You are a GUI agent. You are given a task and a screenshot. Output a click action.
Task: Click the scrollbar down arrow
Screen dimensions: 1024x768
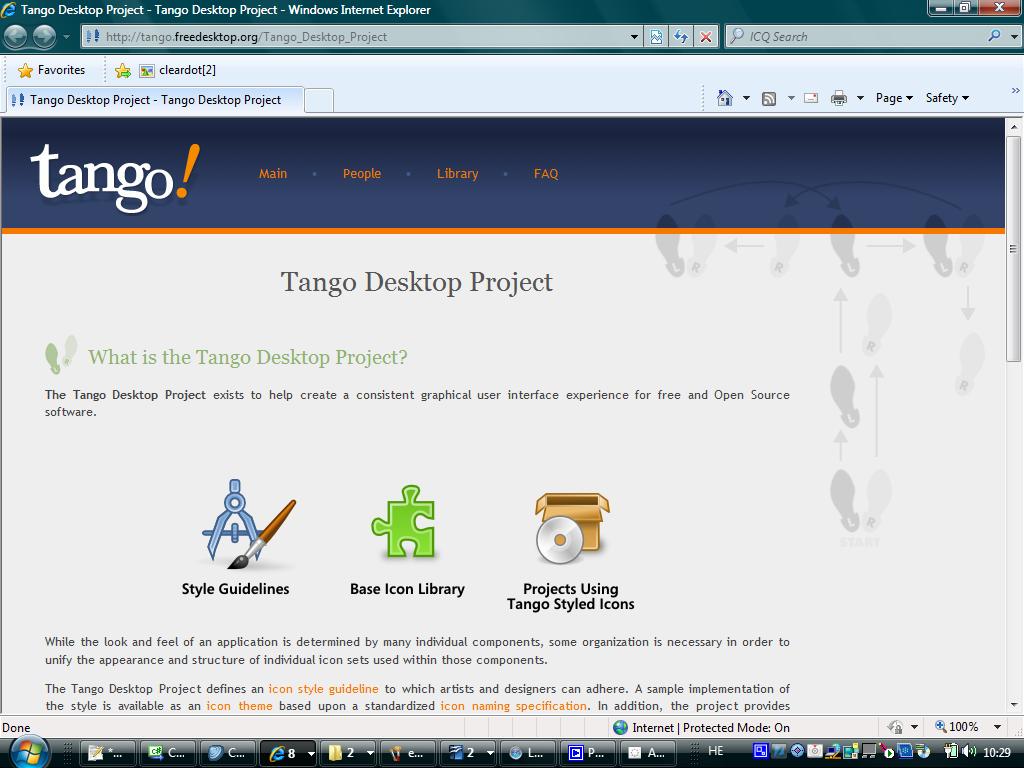point(1014,705)
